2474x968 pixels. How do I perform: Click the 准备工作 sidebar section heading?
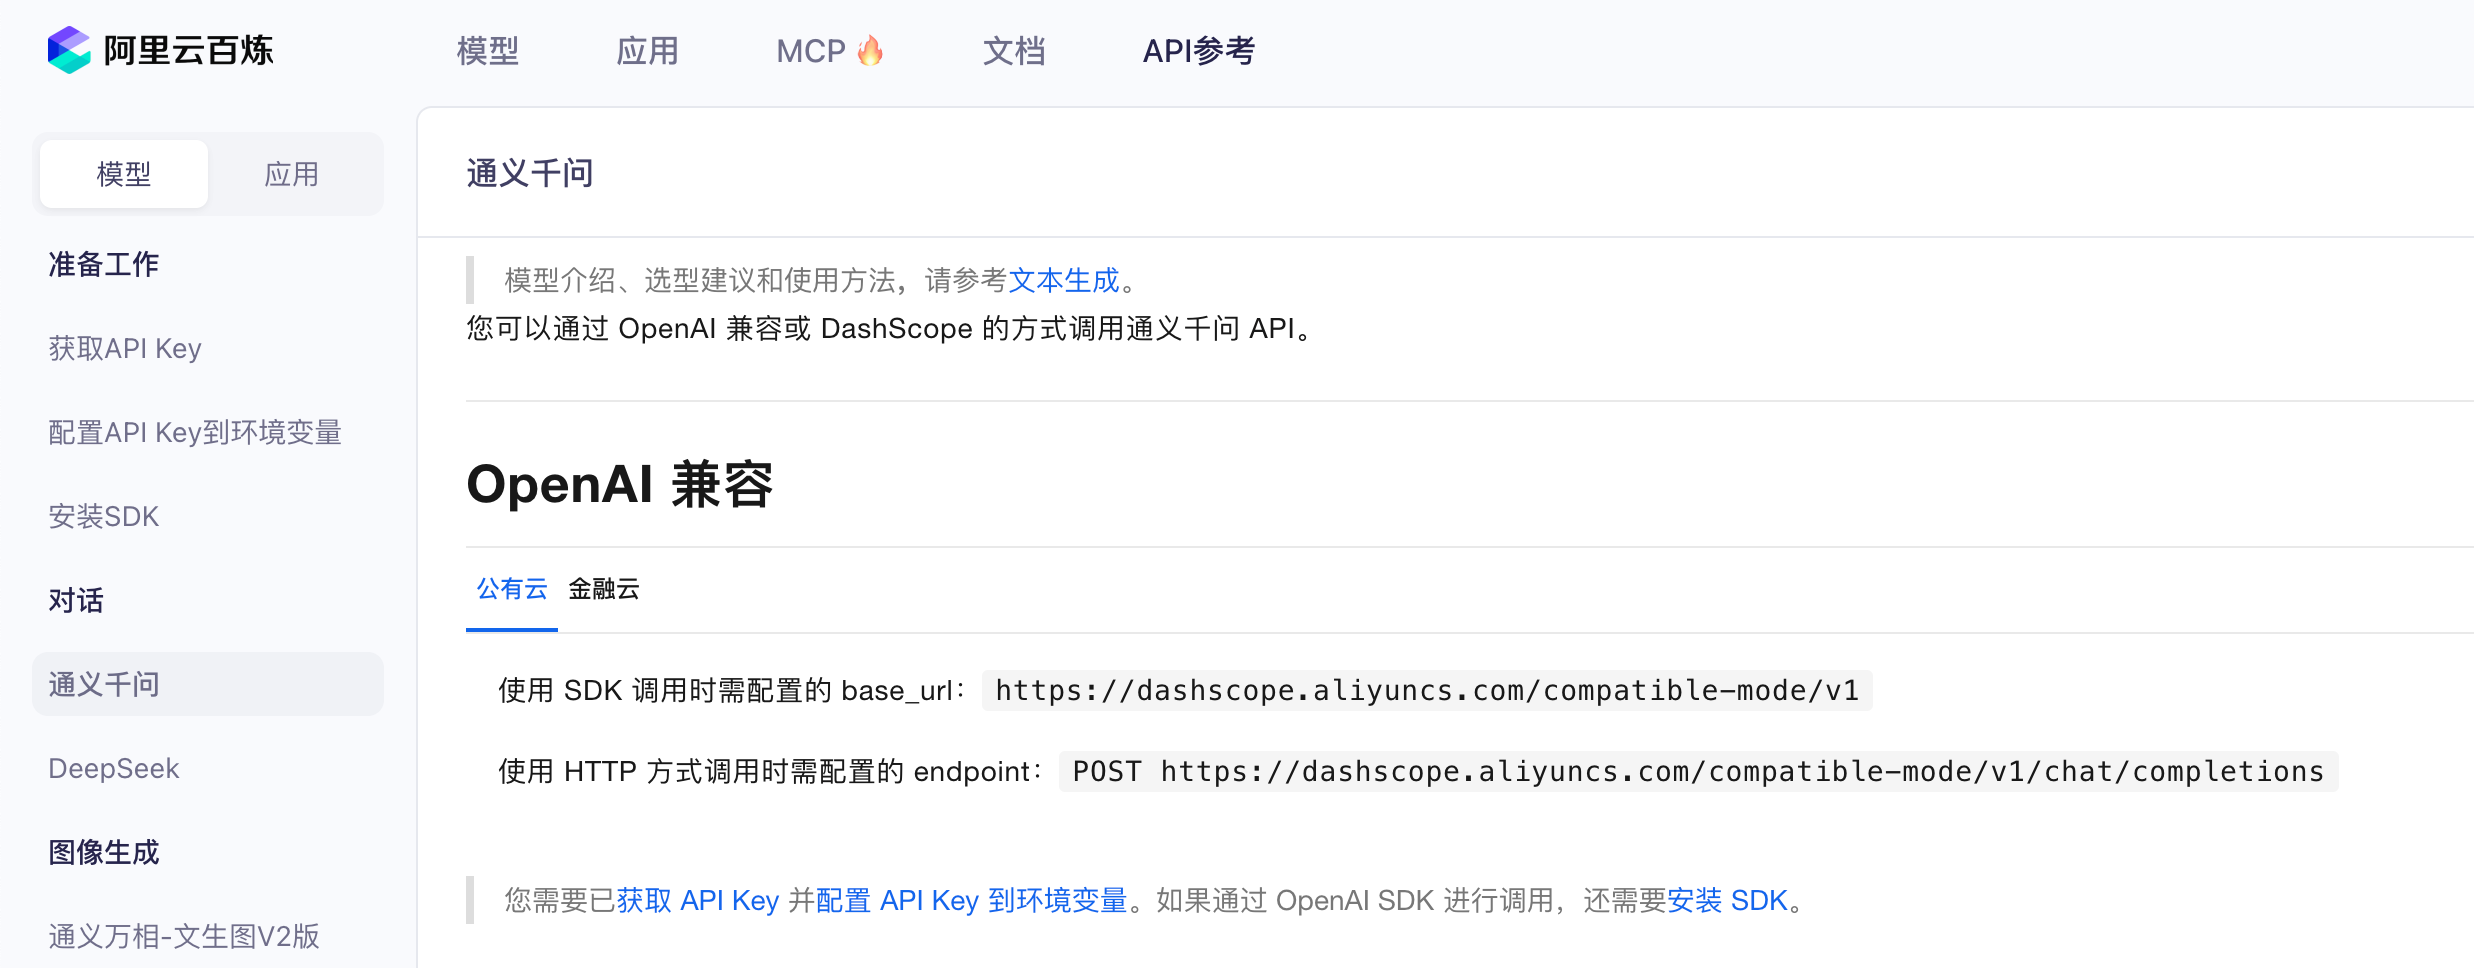[104, 264]
